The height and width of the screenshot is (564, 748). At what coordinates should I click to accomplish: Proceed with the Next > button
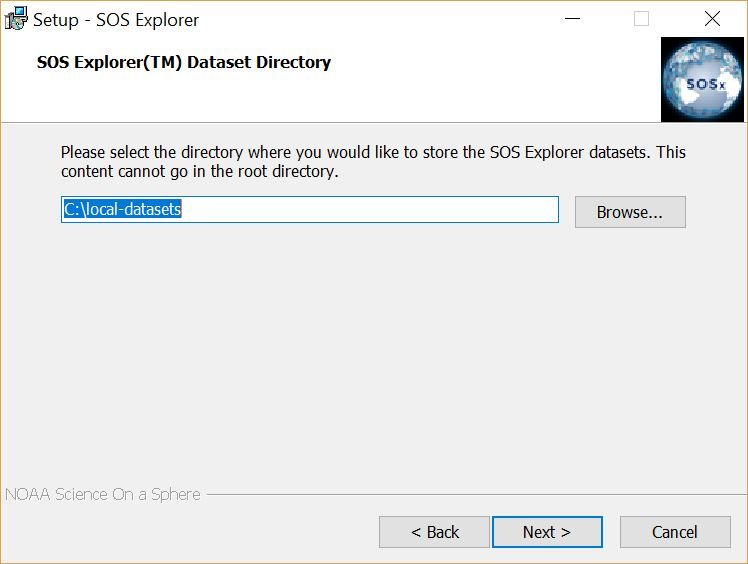[x=547, y=532]
